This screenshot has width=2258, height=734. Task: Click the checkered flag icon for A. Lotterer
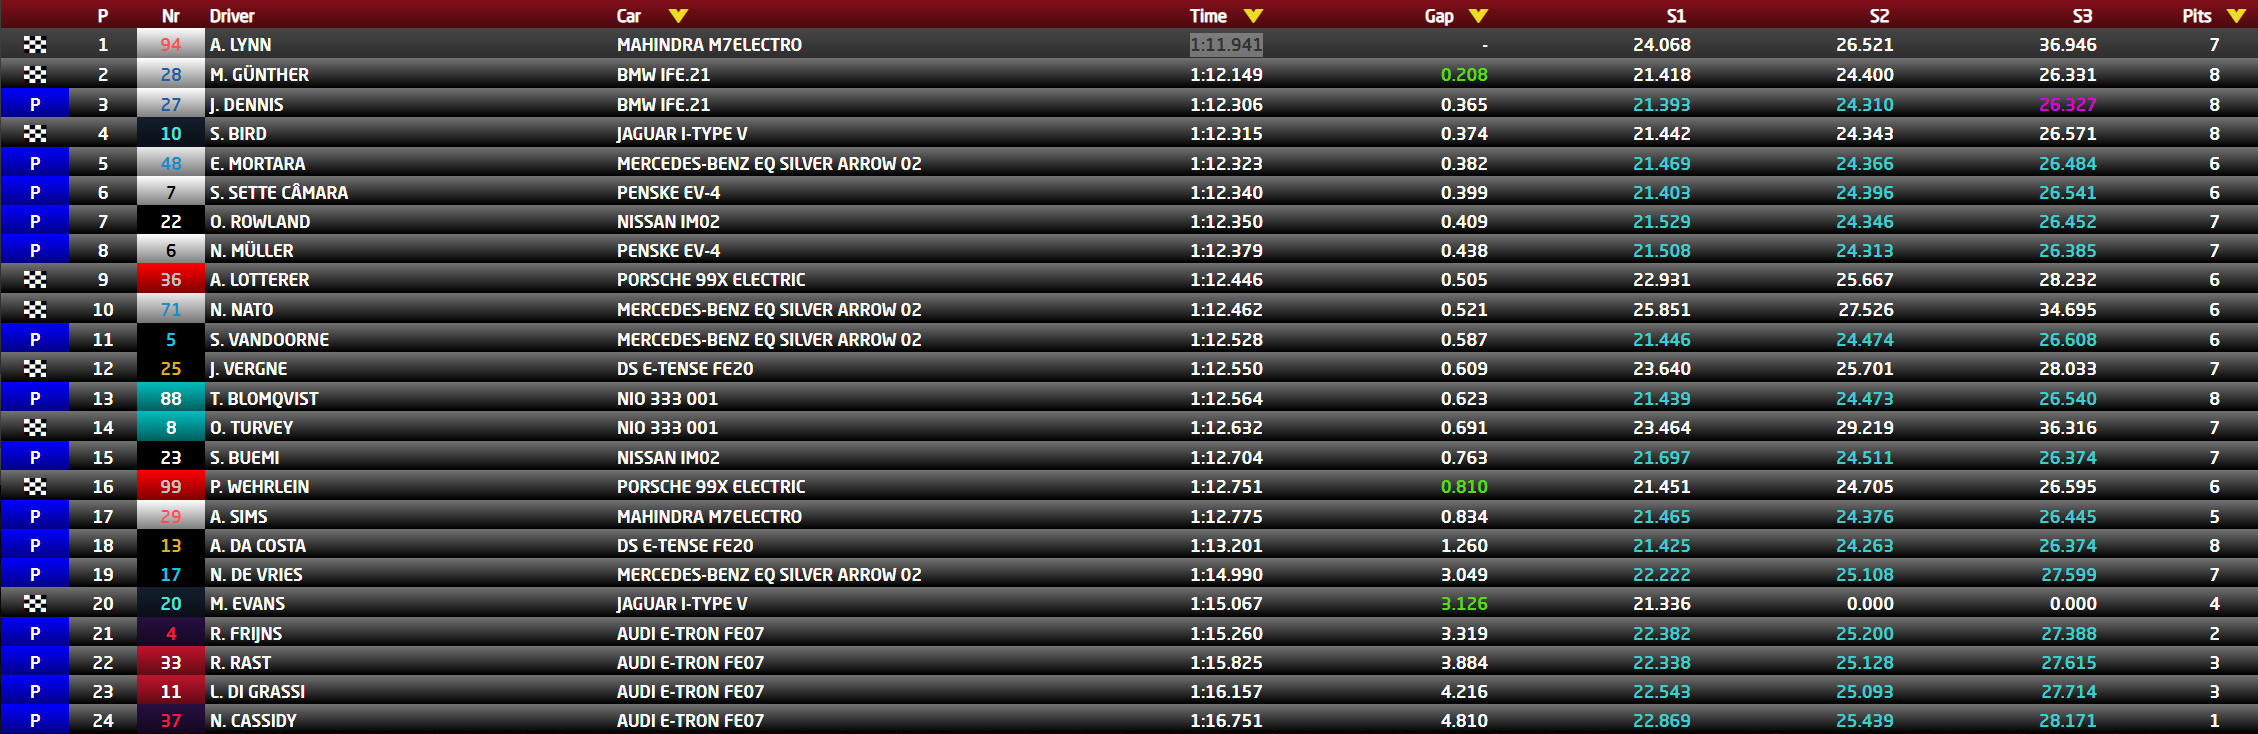pos(35,280)
